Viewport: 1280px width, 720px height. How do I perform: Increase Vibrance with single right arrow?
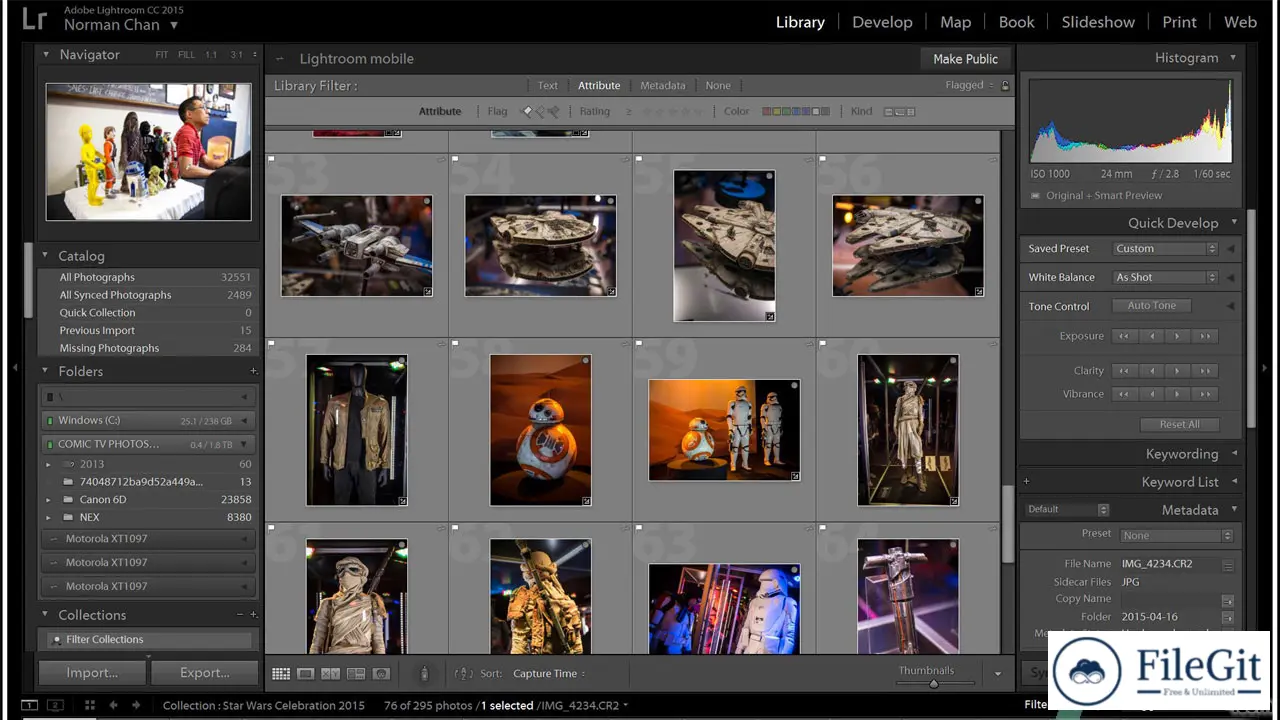point(1179,394)
